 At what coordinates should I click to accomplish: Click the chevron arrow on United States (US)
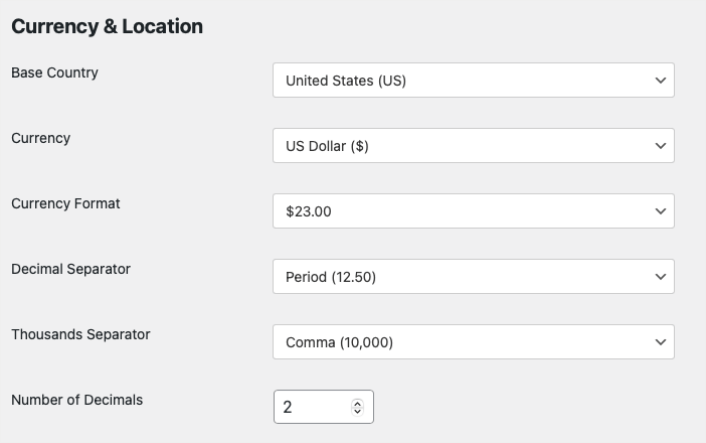659,81
